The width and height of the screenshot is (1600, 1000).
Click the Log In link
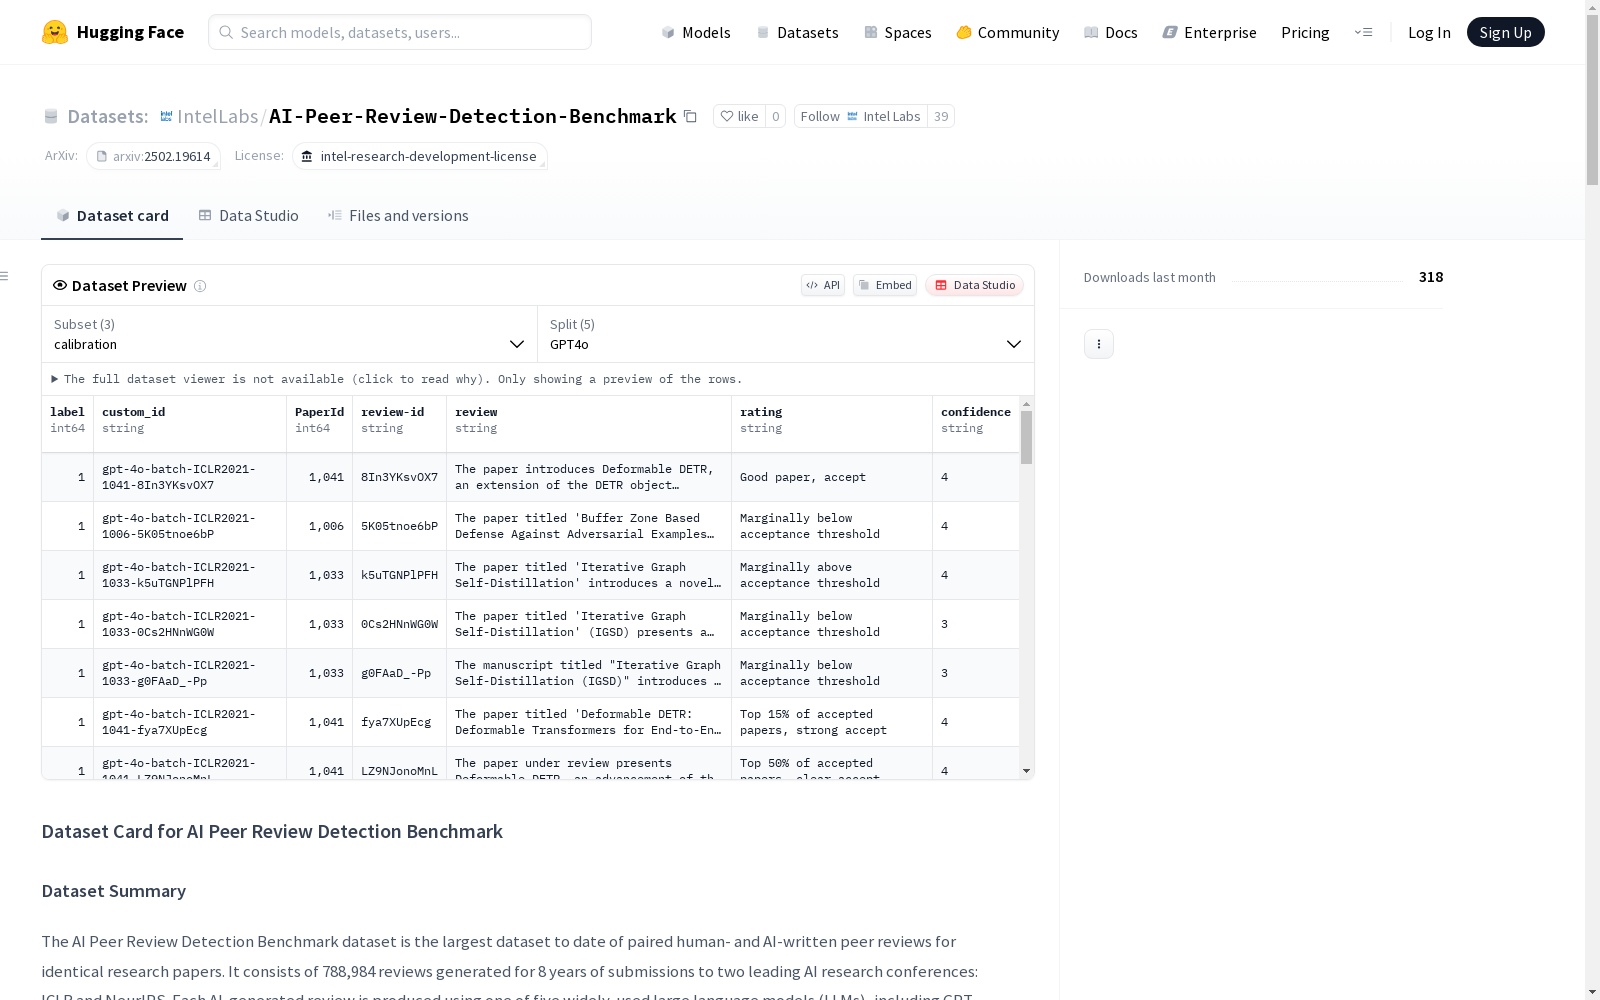point(1429,32)
